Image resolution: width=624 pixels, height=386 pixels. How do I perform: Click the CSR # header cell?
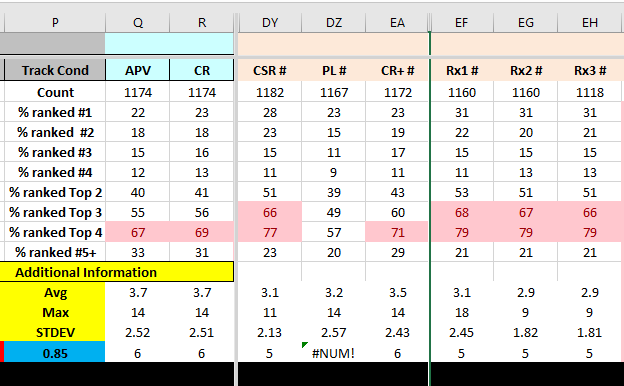[x=270, y=70]
